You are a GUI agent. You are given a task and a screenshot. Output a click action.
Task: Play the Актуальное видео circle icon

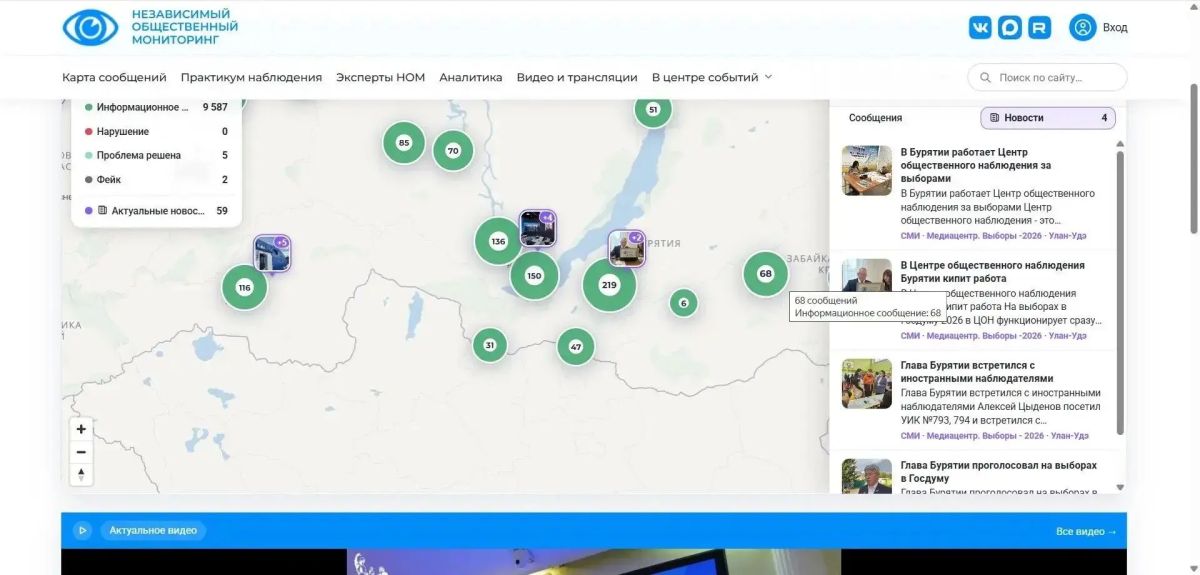click(83, 530)
